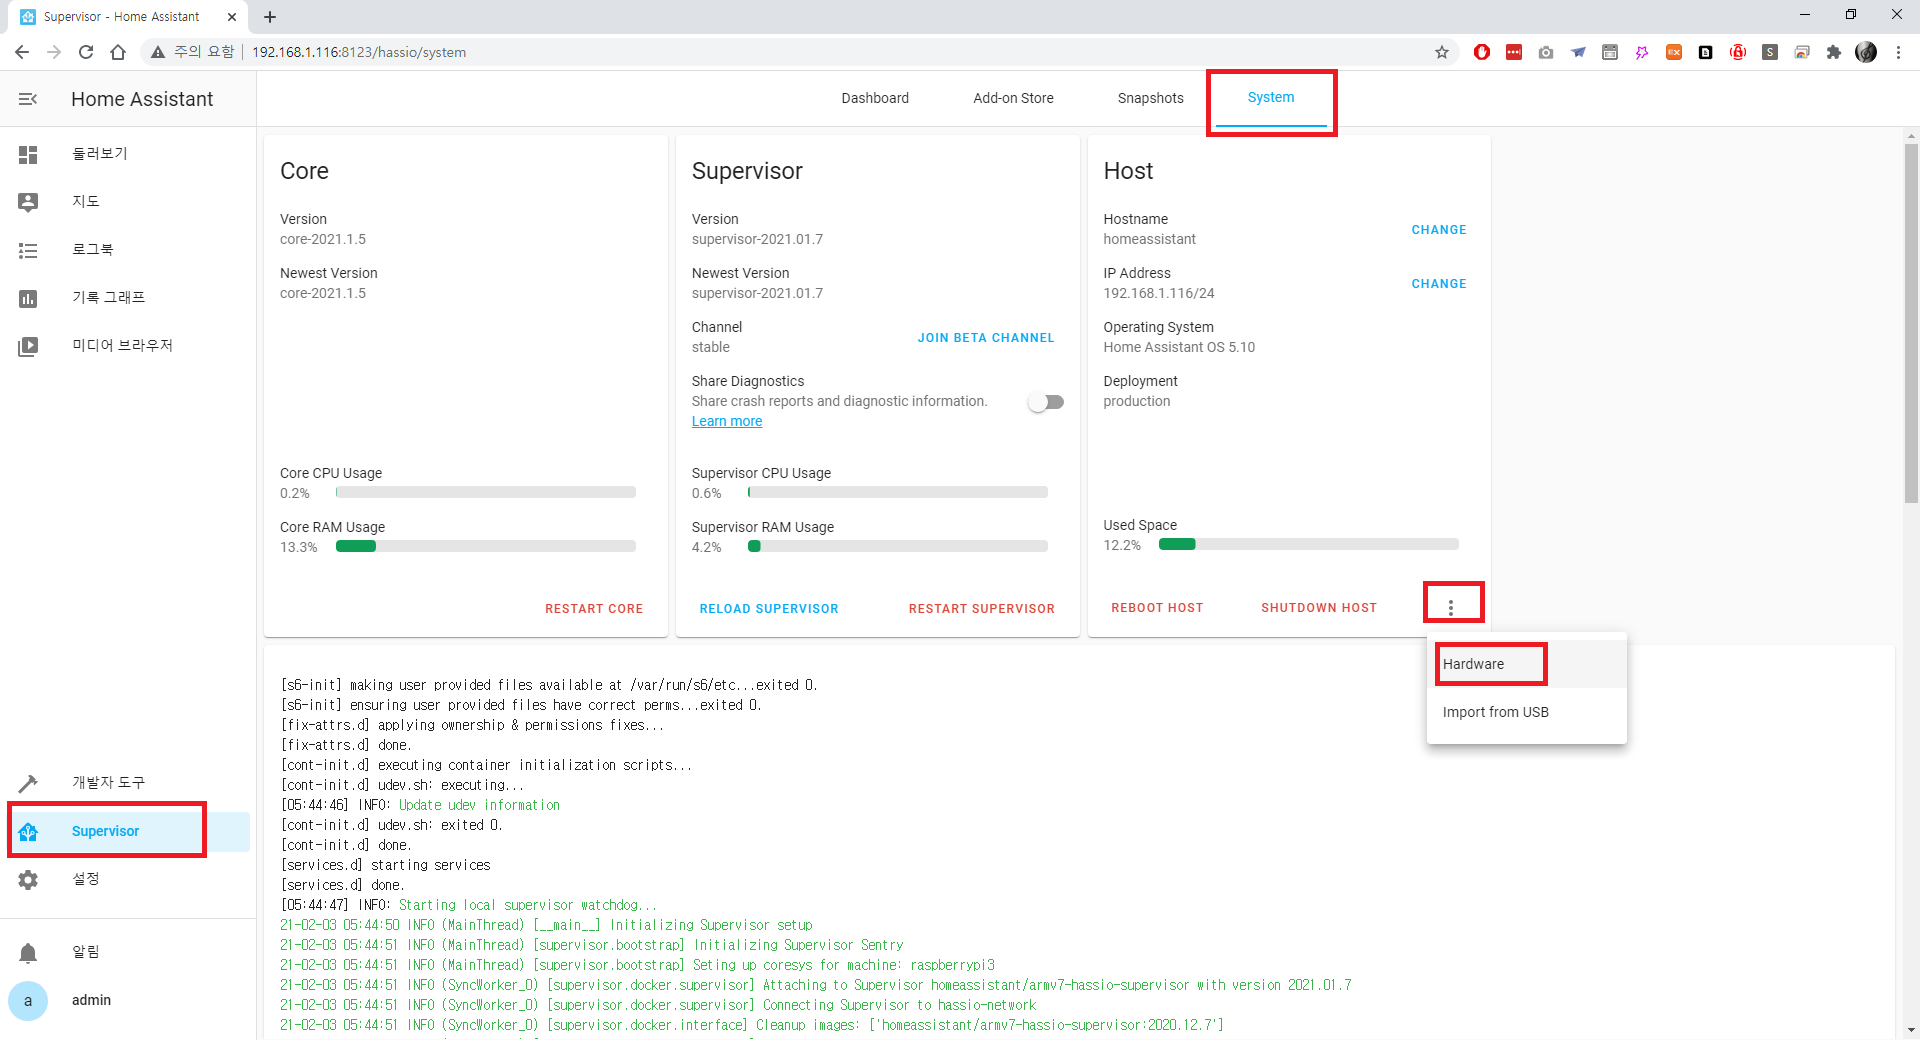The height and width of the screenshot is (1040, 1920).
Task: Open the 미디어 브라우저 media browser icon
Action: pos(28,346)
